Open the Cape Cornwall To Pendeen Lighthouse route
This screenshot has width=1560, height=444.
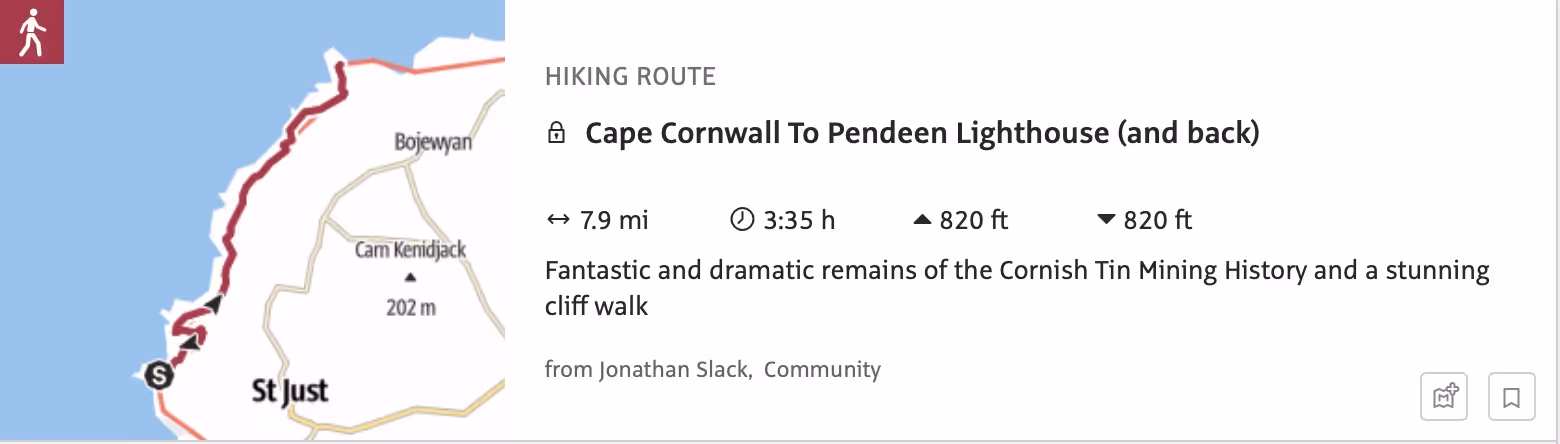(921, 133)
